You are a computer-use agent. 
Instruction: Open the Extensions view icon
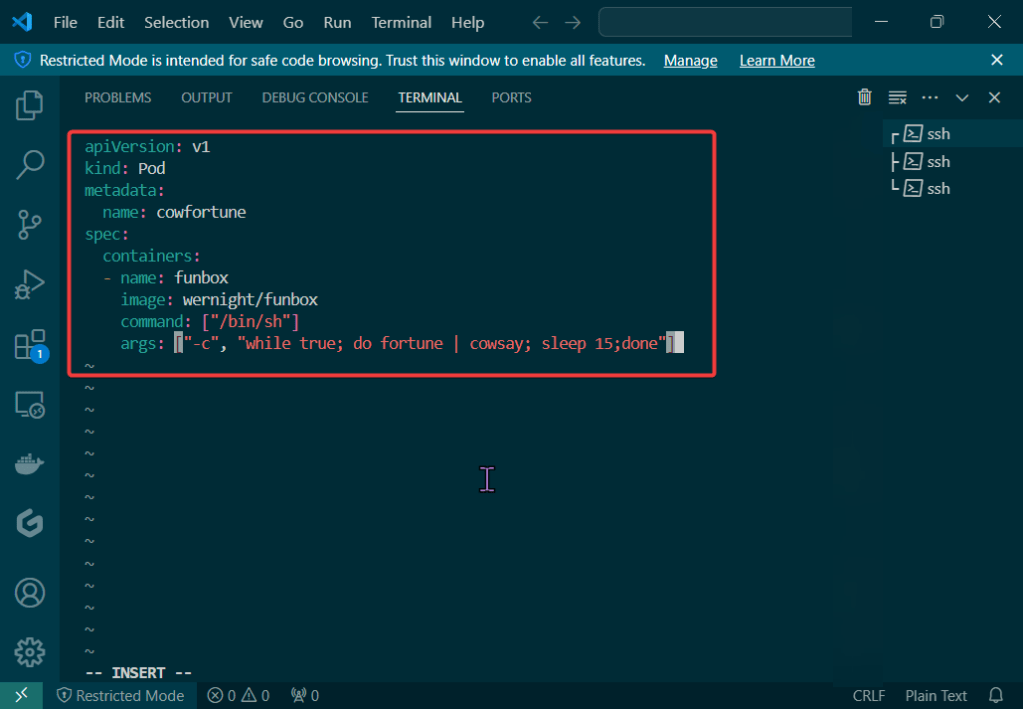(x=30, y=345)
